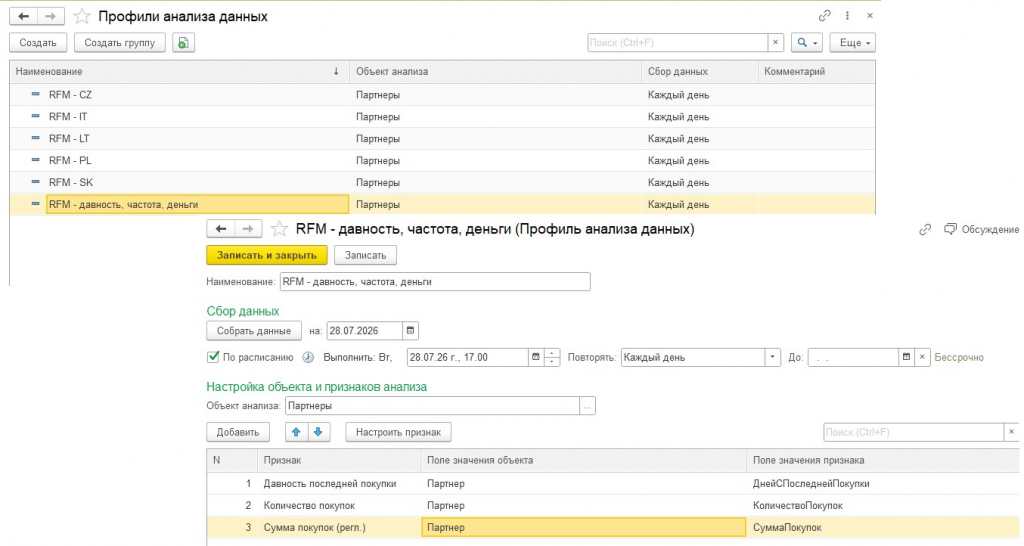Select the RFM - SK row

click(x=442, y=182)
